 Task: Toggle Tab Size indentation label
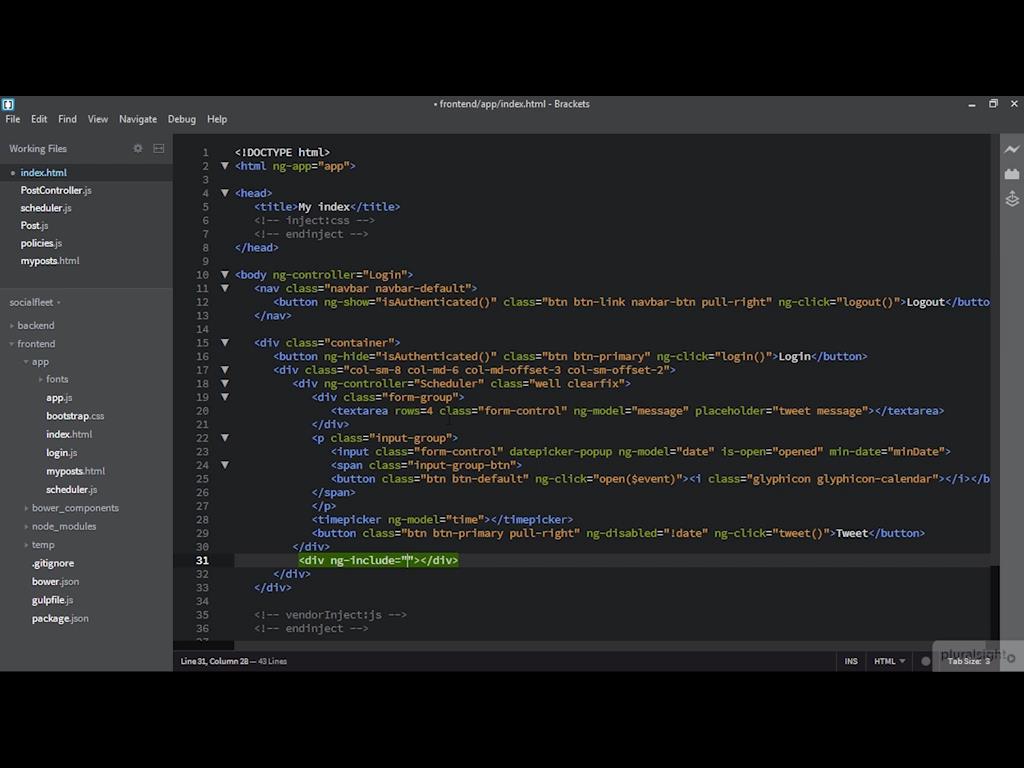968,661
